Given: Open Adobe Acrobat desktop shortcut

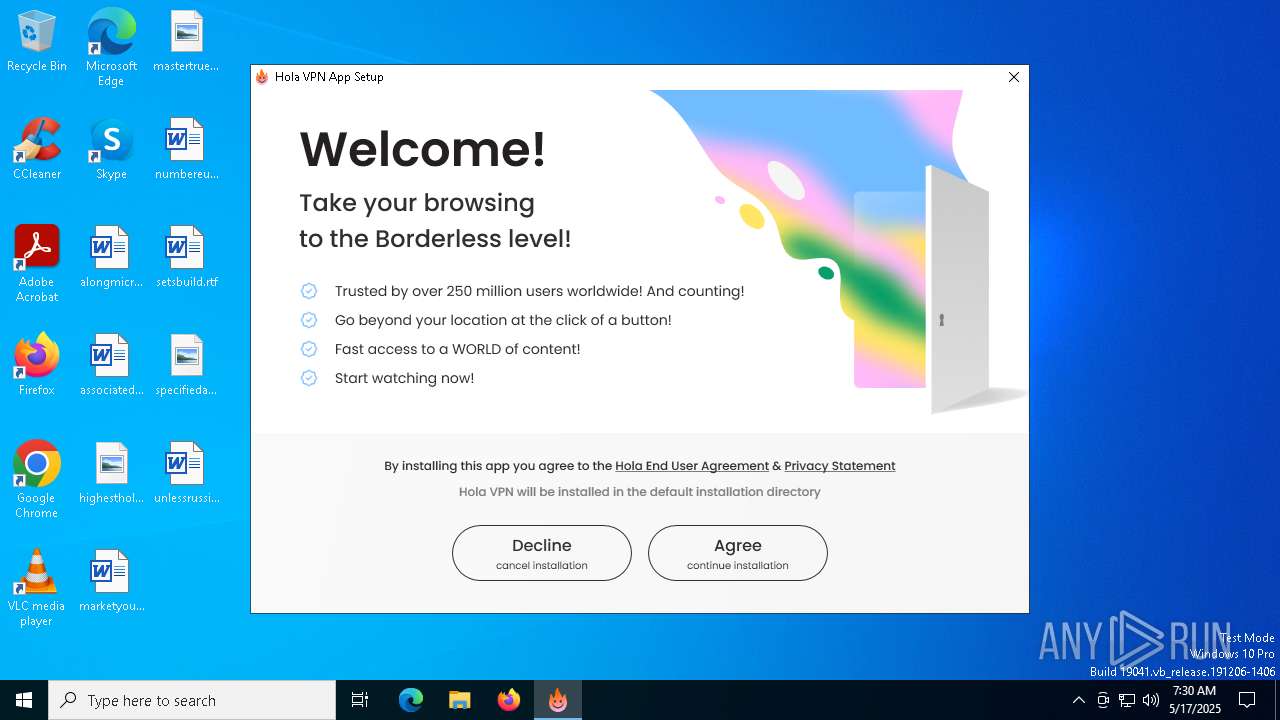Looking at the screenshot, I should coord(37,264).
